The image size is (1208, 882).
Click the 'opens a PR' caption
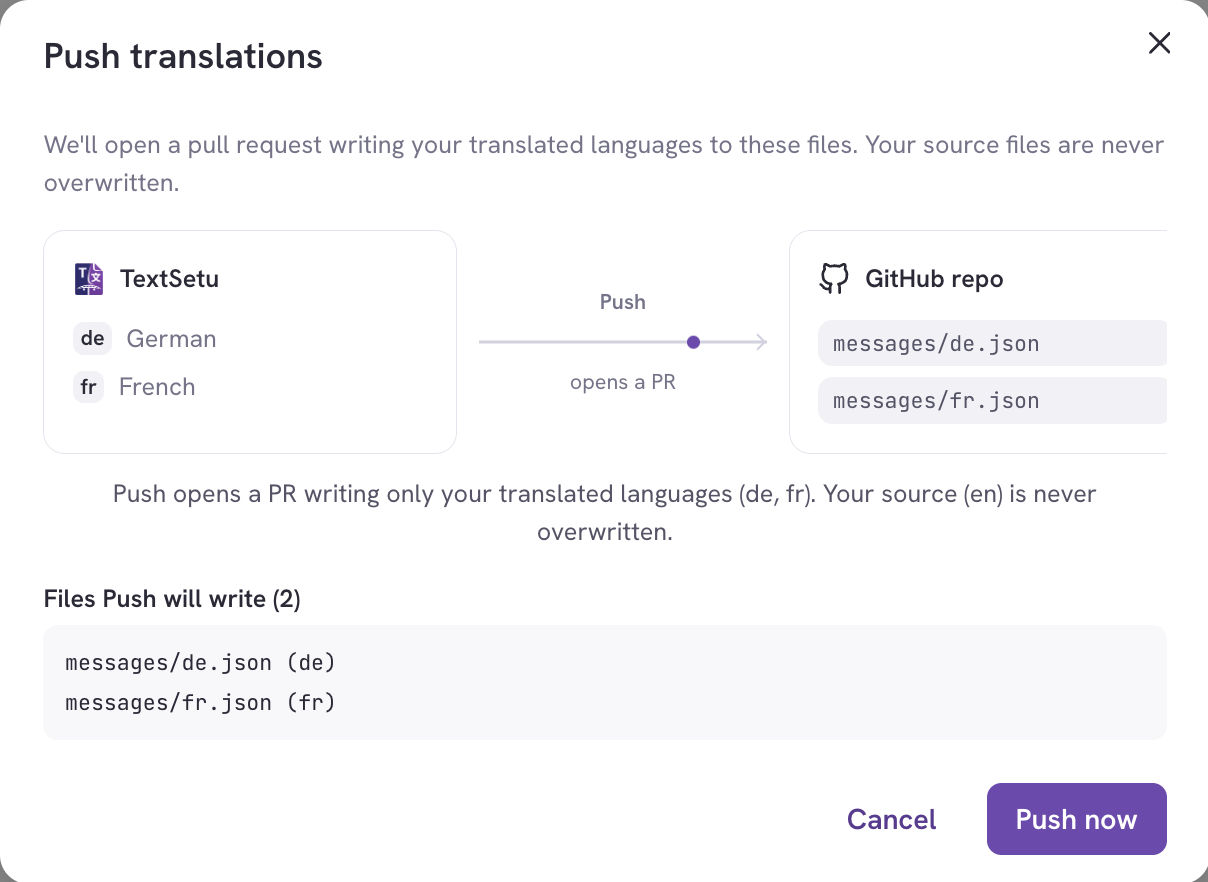point(622,382)
